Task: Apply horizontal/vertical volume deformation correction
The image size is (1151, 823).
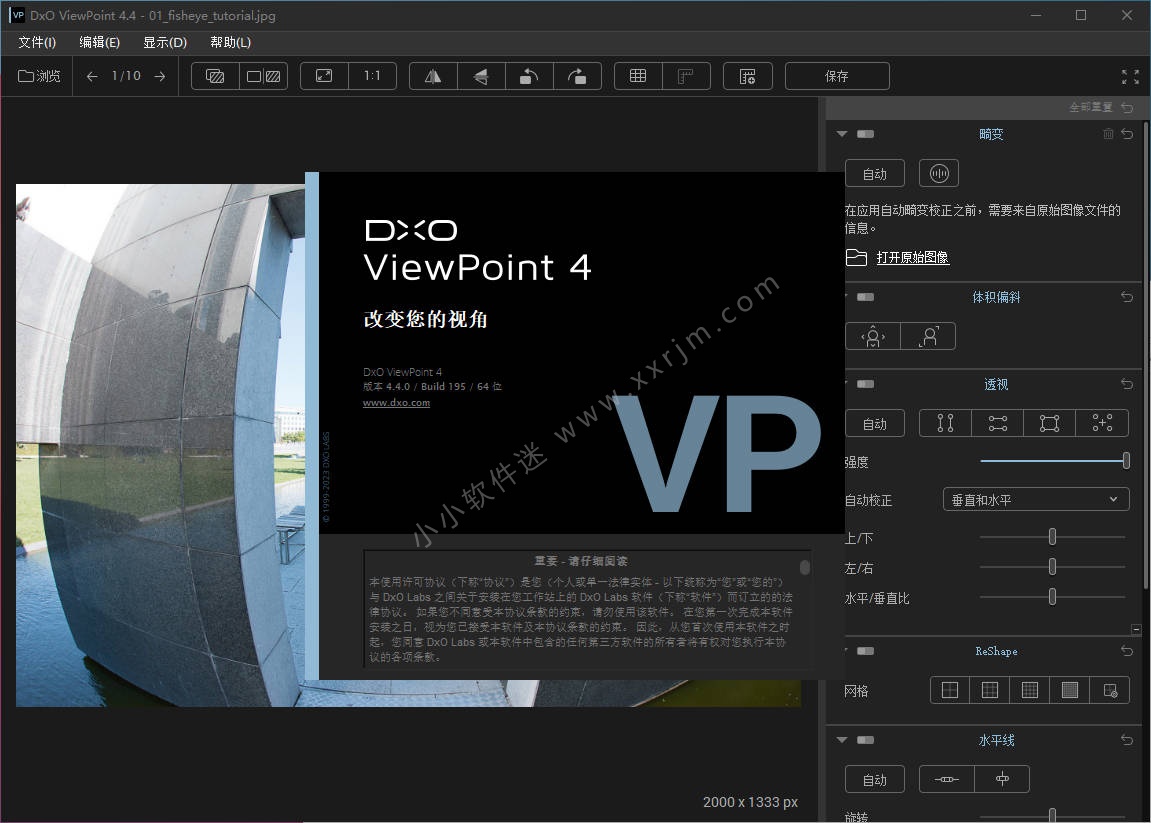Action: pyautogui.click(x=873, y=336)
